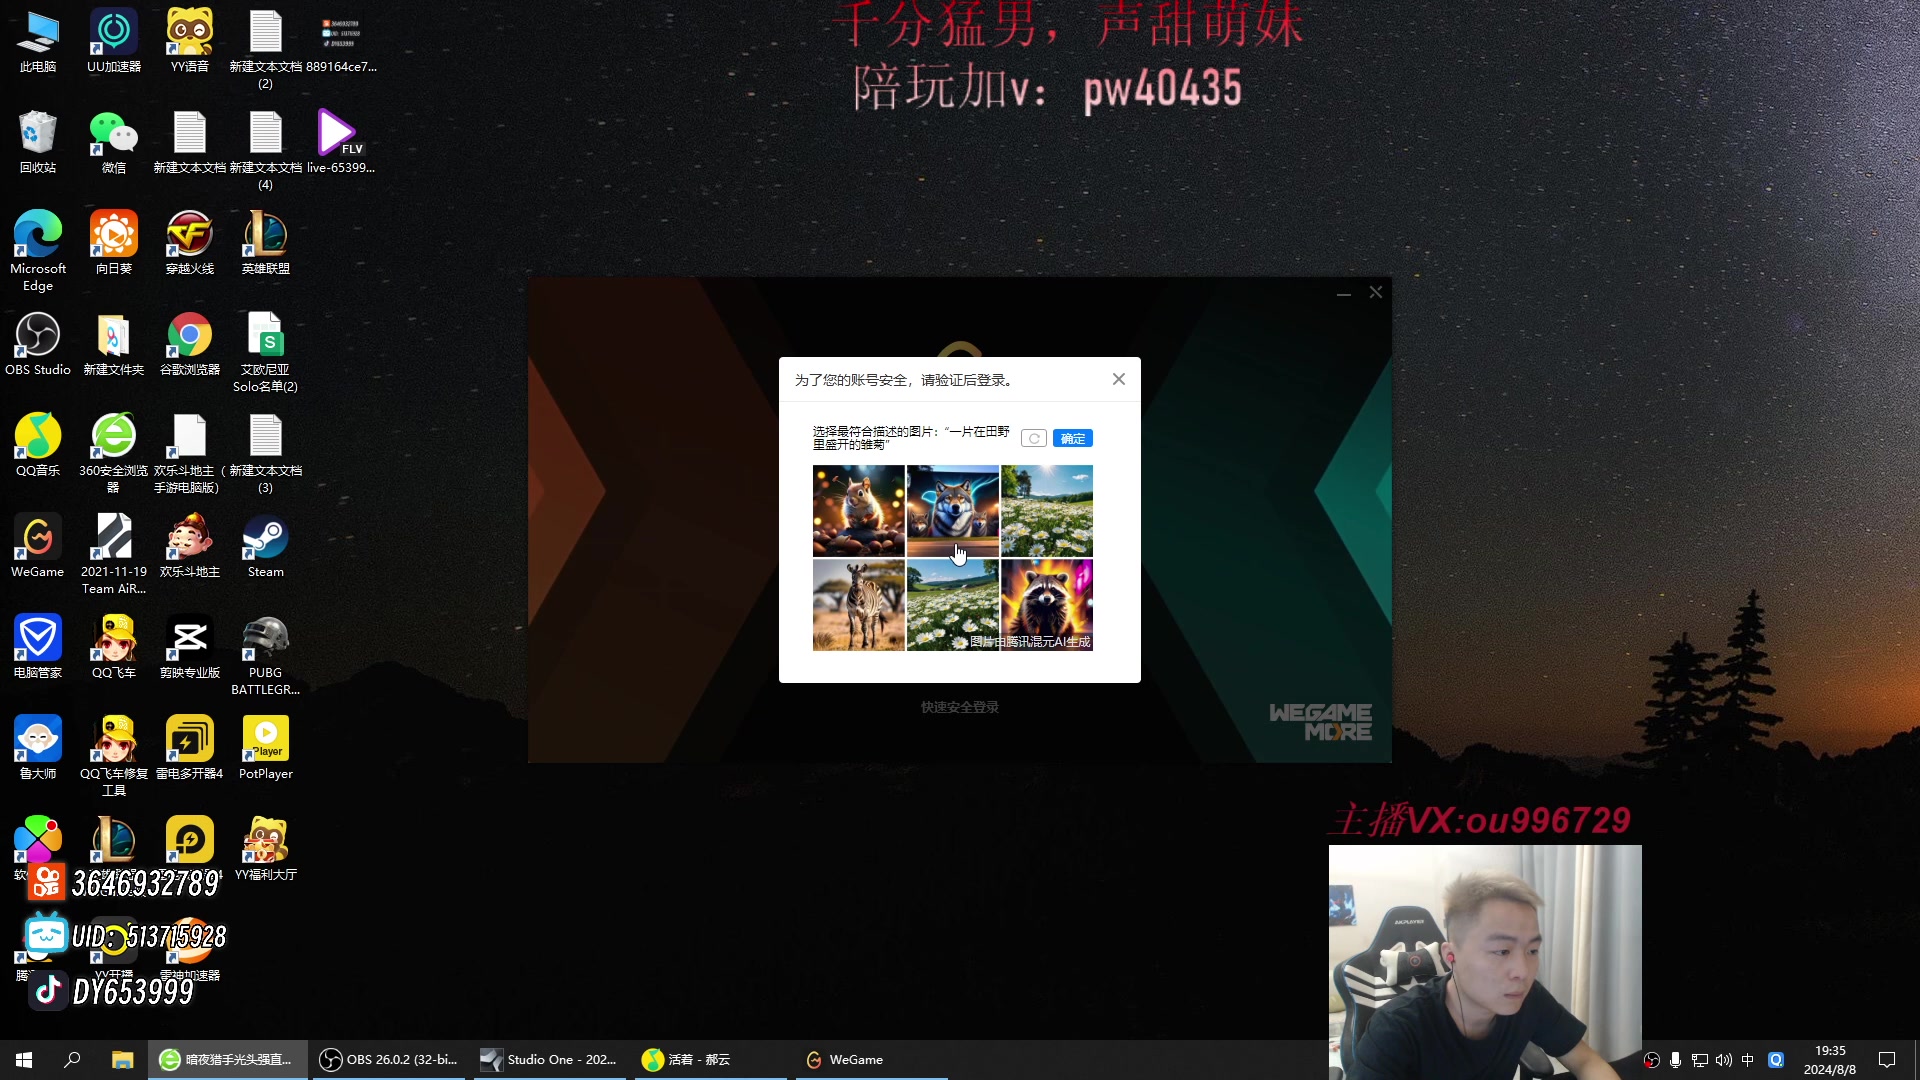Open OBS Studio desktop icon
Image resolution: width=1920 pixels, height=1080 pixels.
pos(38,345)
